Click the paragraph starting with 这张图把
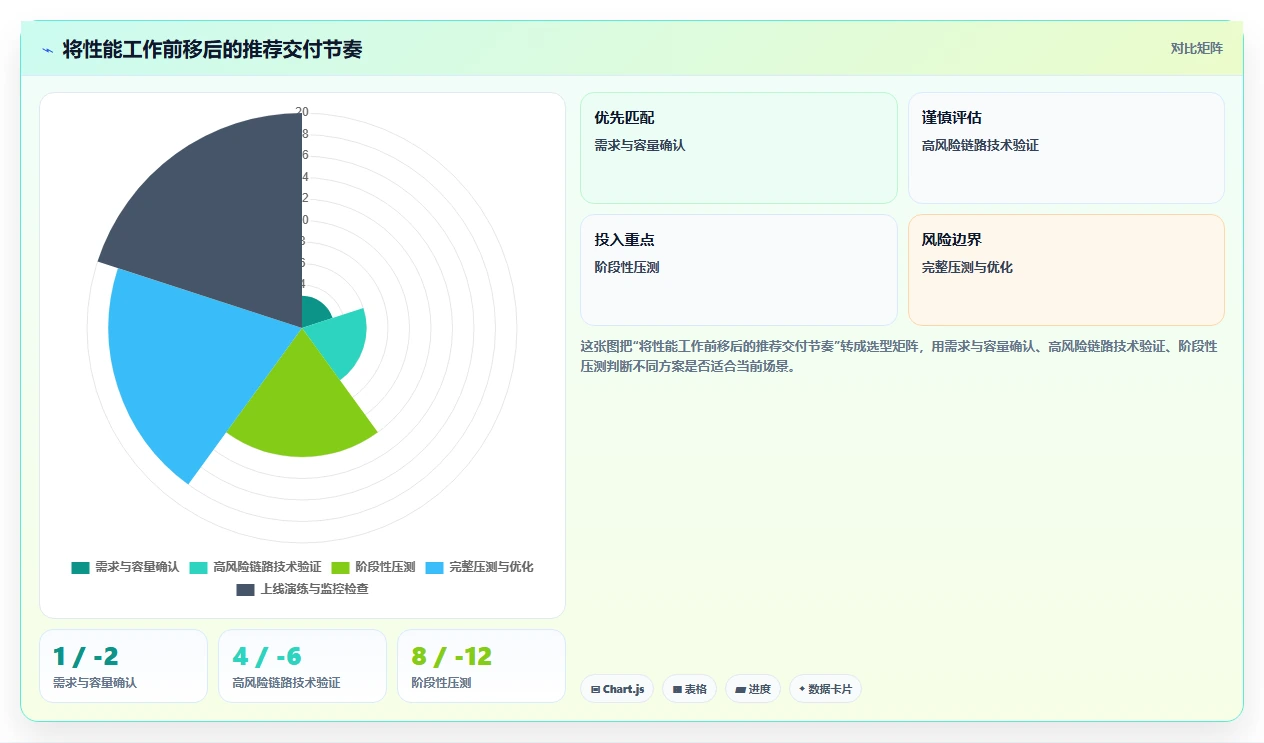1264x743 pixels. coord(899,356)
